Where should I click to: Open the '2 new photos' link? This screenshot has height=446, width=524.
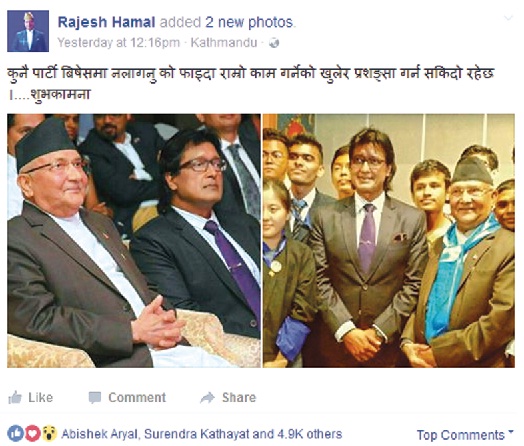click(249, 22)
